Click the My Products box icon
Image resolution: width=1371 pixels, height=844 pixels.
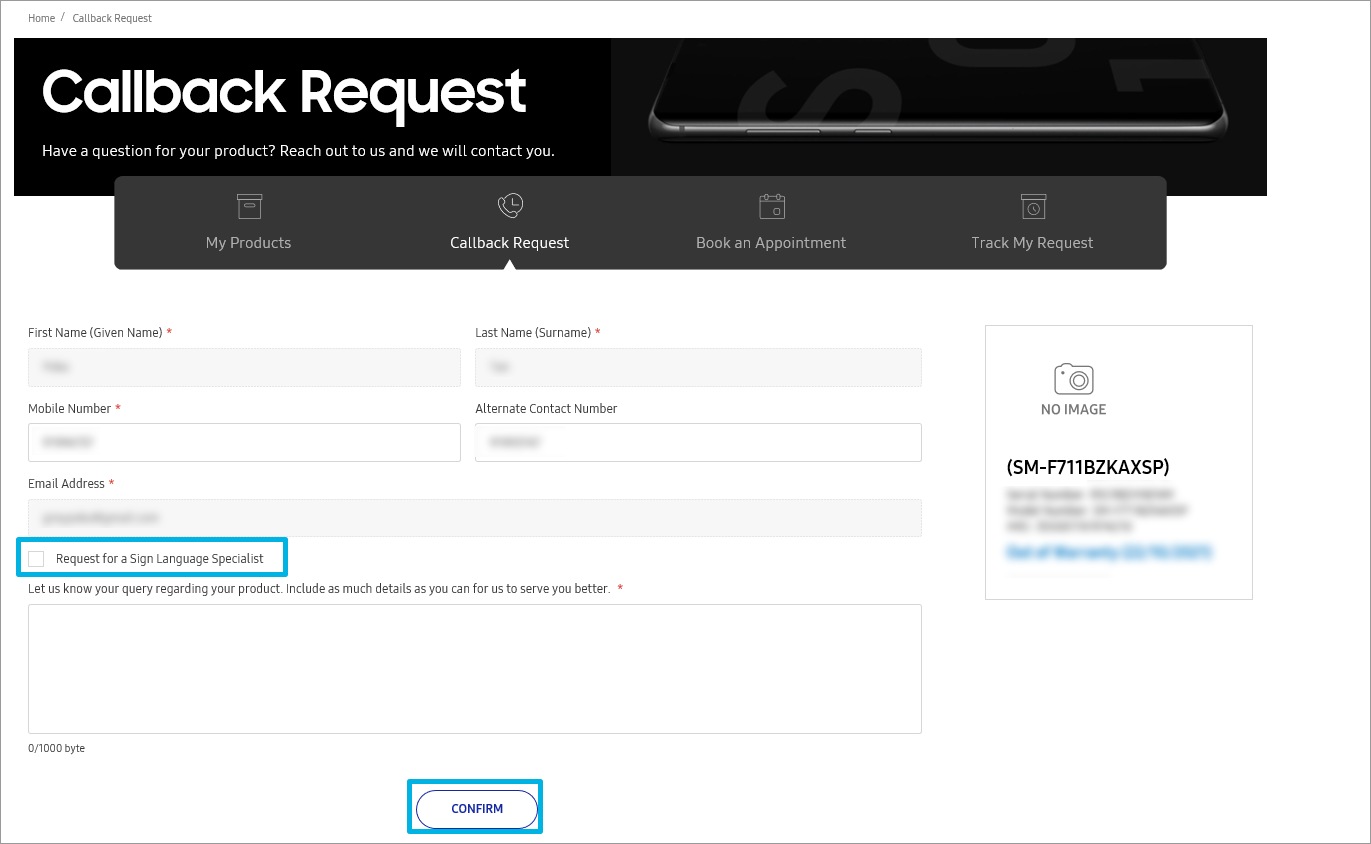[x=248, y=207]
